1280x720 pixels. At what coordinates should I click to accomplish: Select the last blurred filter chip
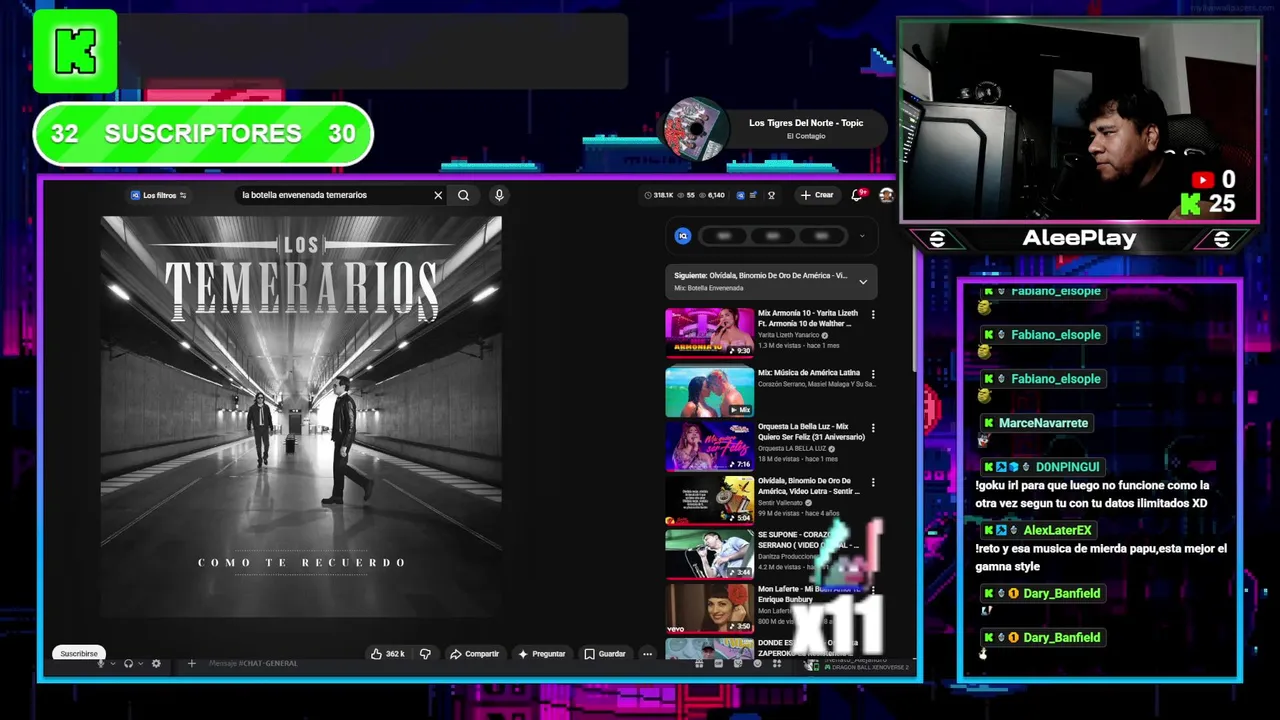(822, 236)
